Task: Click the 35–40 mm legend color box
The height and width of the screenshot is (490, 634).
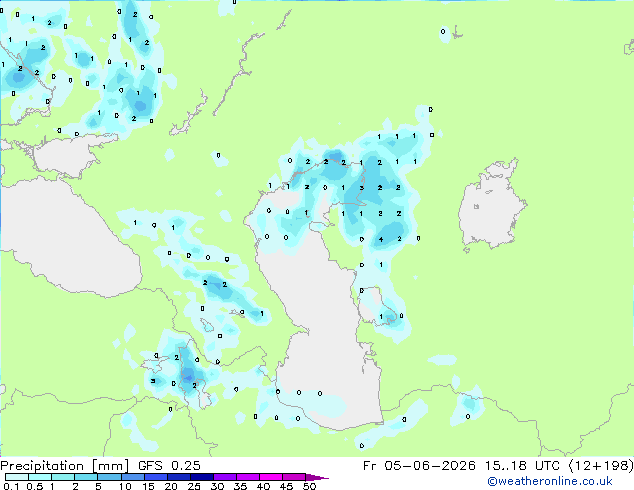Action: pyautogui.click(x=248, y=477)
